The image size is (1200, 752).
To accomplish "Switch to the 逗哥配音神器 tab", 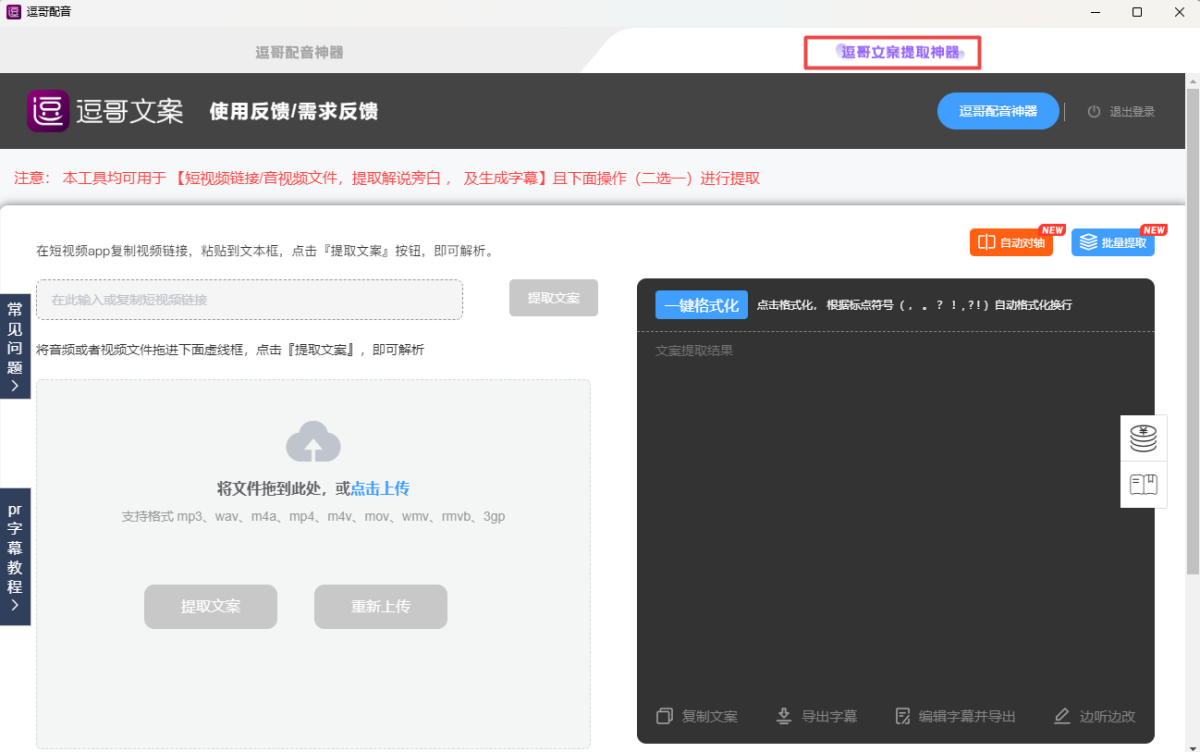I will pyautogui.click(x=299, y=52).
